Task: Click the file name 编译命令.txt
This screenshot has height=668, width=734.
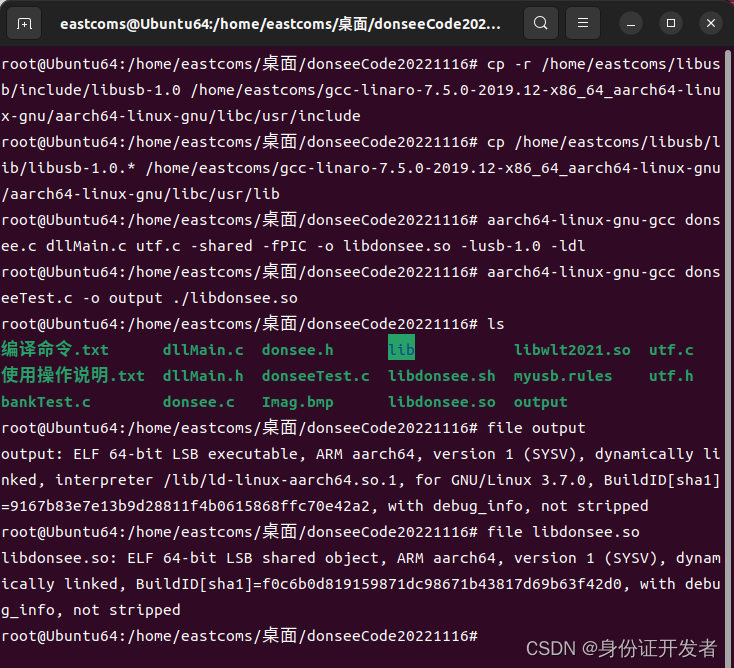Action: pyautogui.click(x=55, y=350)
